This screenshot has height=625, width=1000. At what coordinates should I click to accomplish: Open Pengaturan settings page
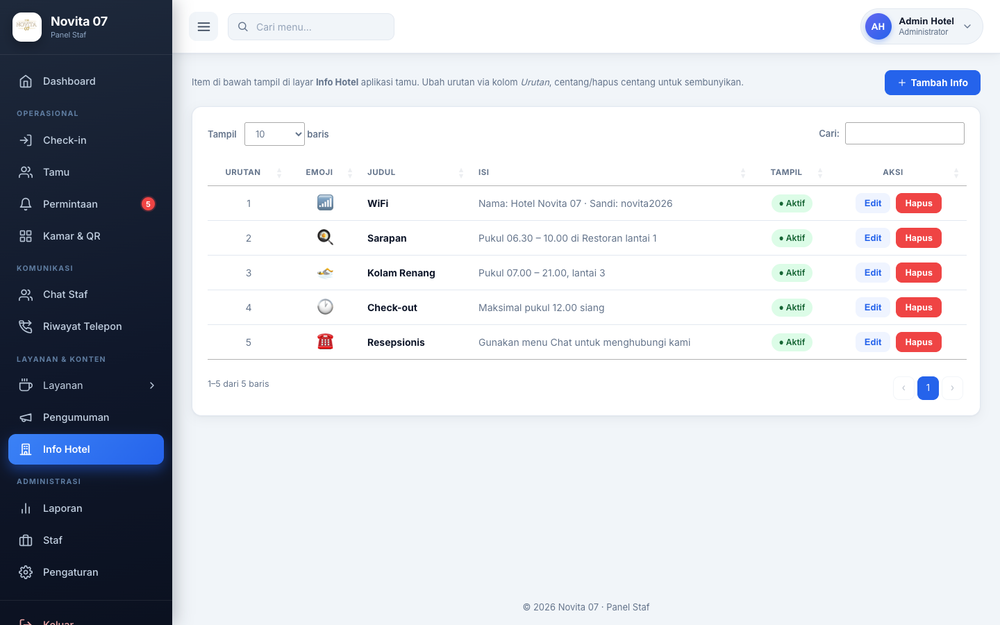(x=86, y=572)
